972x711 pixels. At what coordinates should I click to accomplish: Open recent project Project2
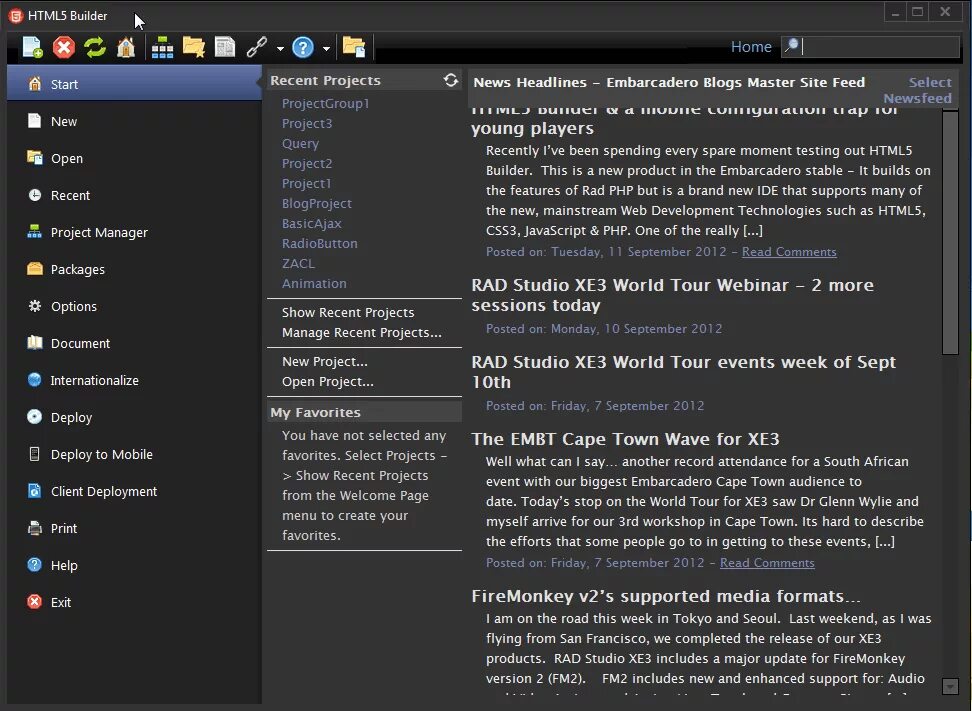(307, 164)
